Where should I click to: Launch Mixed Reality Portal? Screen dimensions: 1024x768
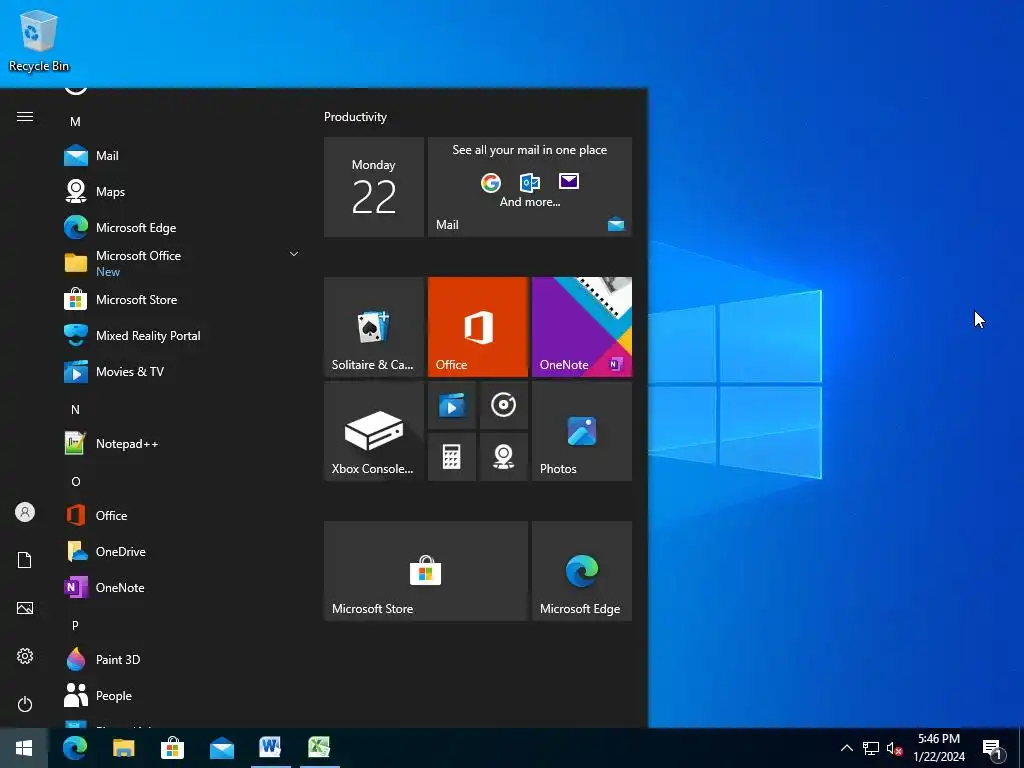click(183, 336)
